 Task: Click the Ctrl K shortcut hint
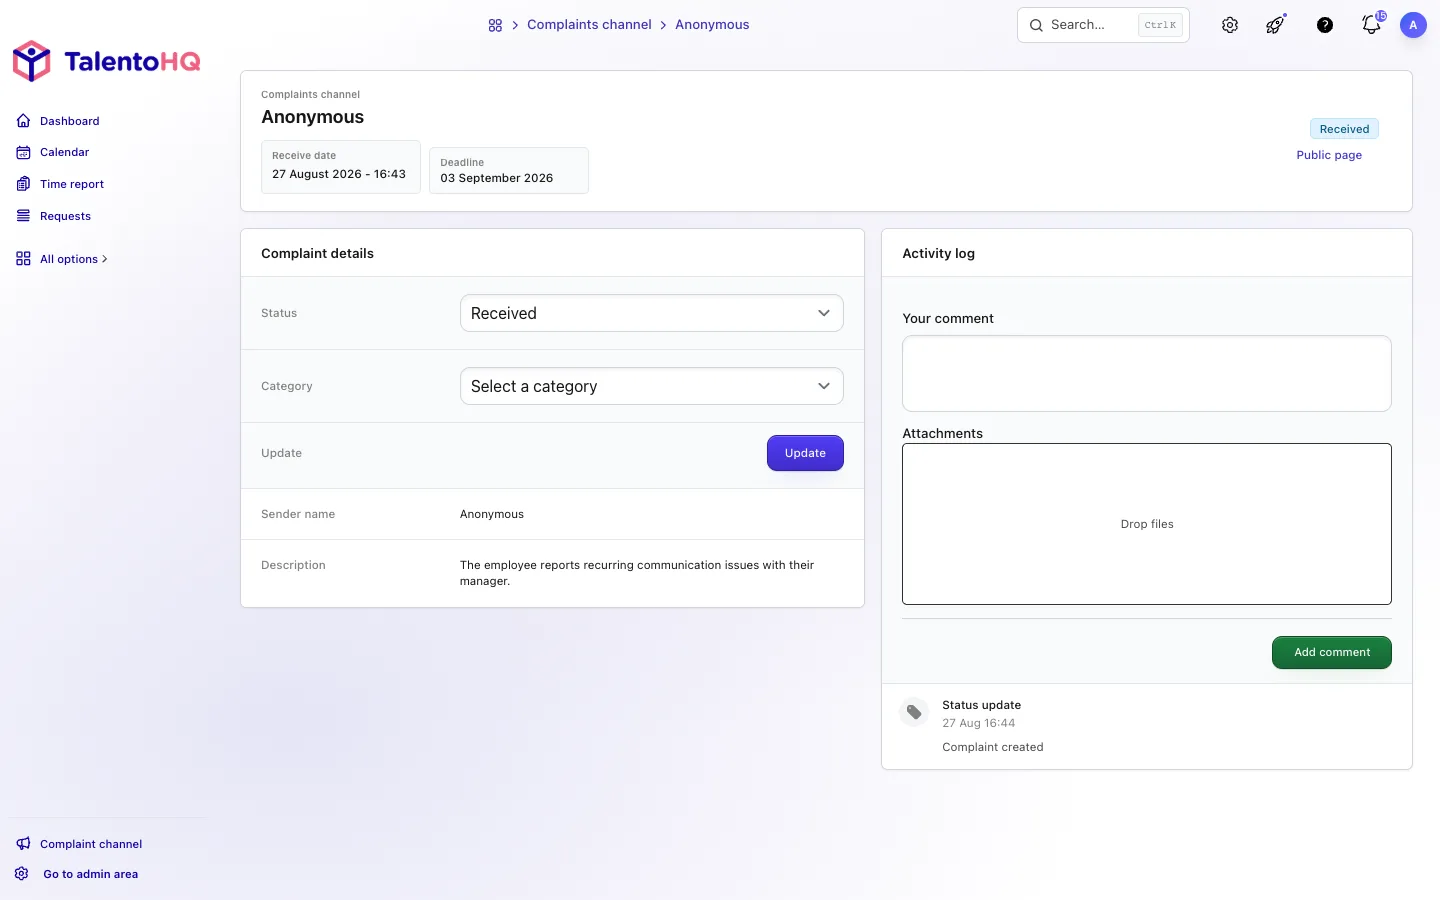(1160, 25)
